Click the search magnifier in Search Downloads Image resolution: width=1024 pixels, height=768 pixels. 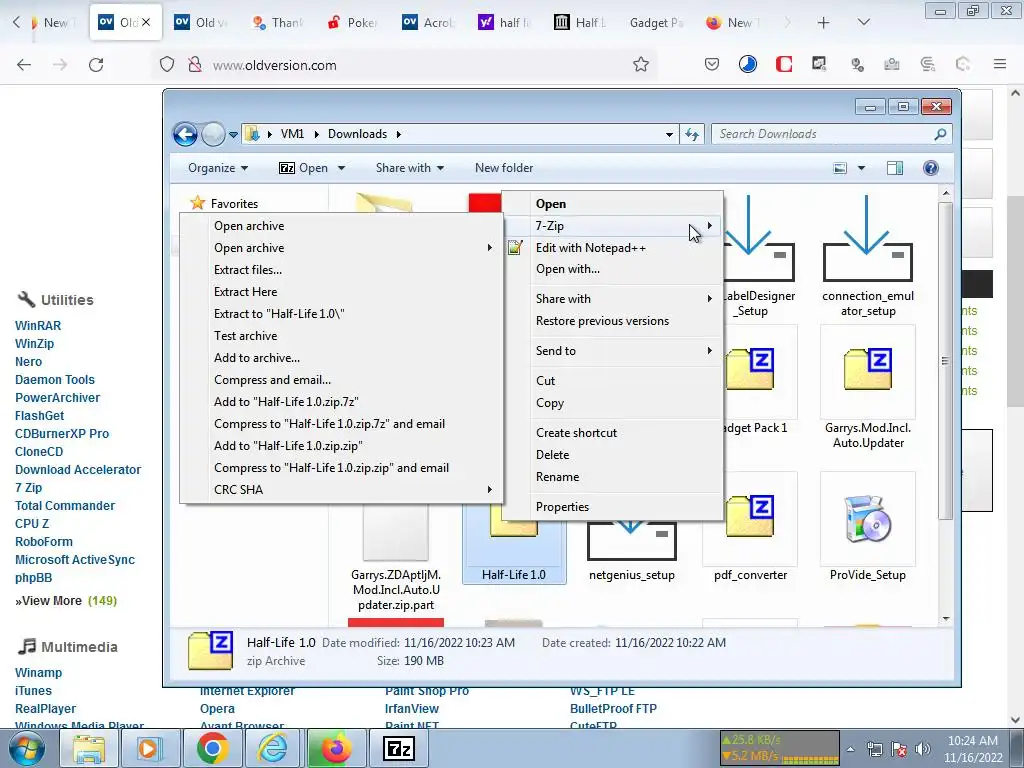940,135
